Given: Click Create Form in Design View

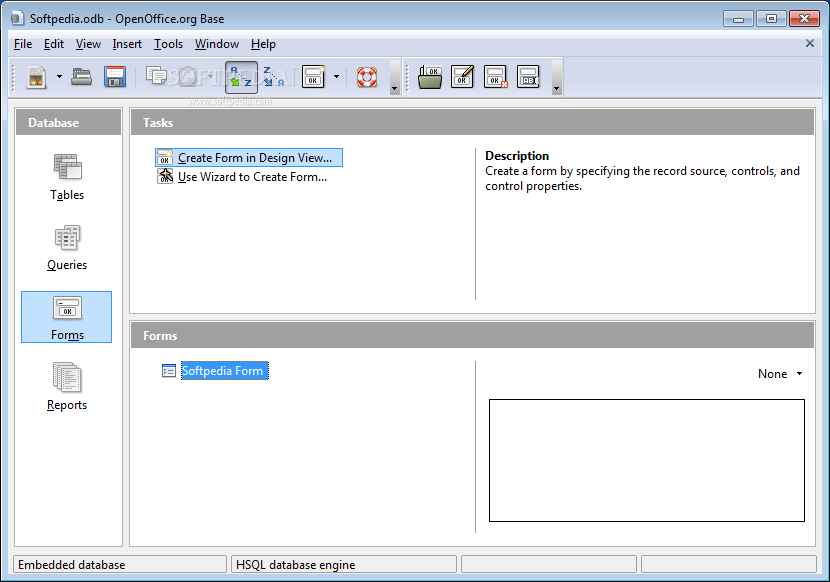Looking at the screenshot, I should [249, 158].
